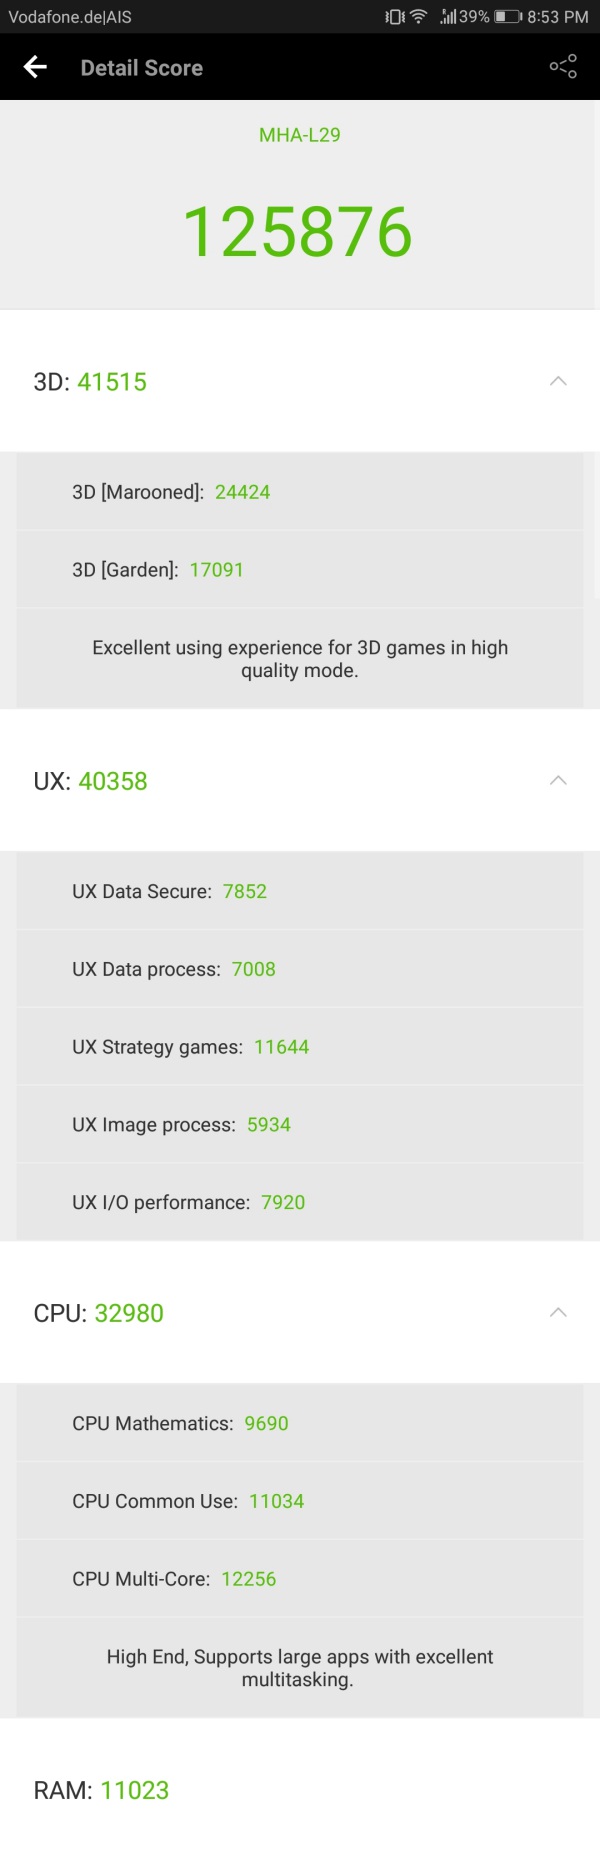Select the CPU Mathematics row

300,1423
